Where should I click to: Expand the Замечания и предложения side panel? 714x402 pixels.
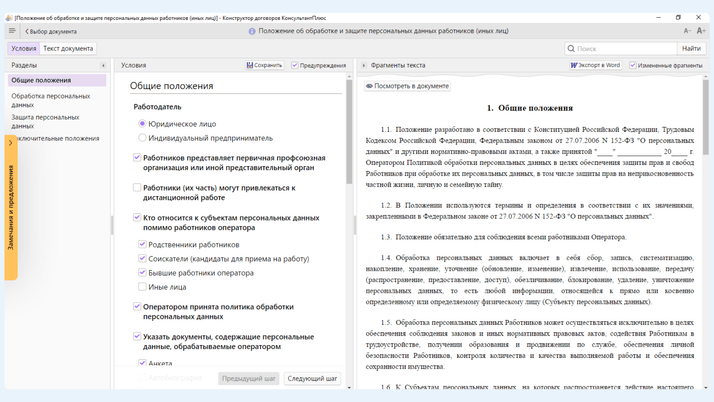(10, 208)
